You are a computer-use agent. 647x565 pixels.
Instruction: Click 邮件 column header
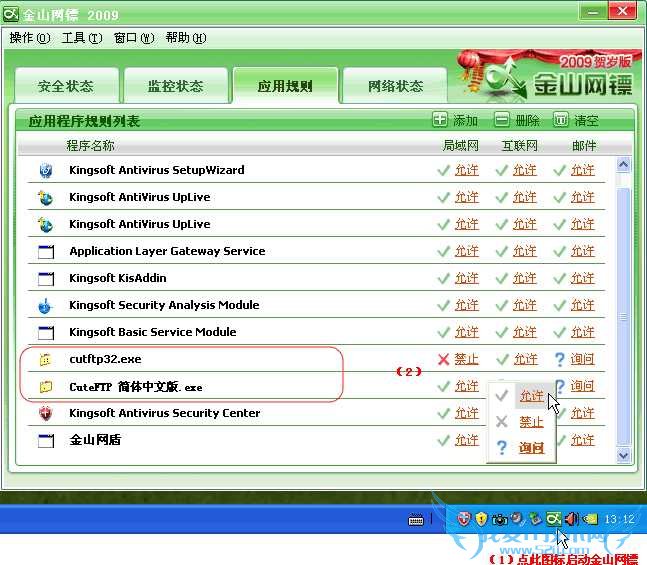point(584,145)
